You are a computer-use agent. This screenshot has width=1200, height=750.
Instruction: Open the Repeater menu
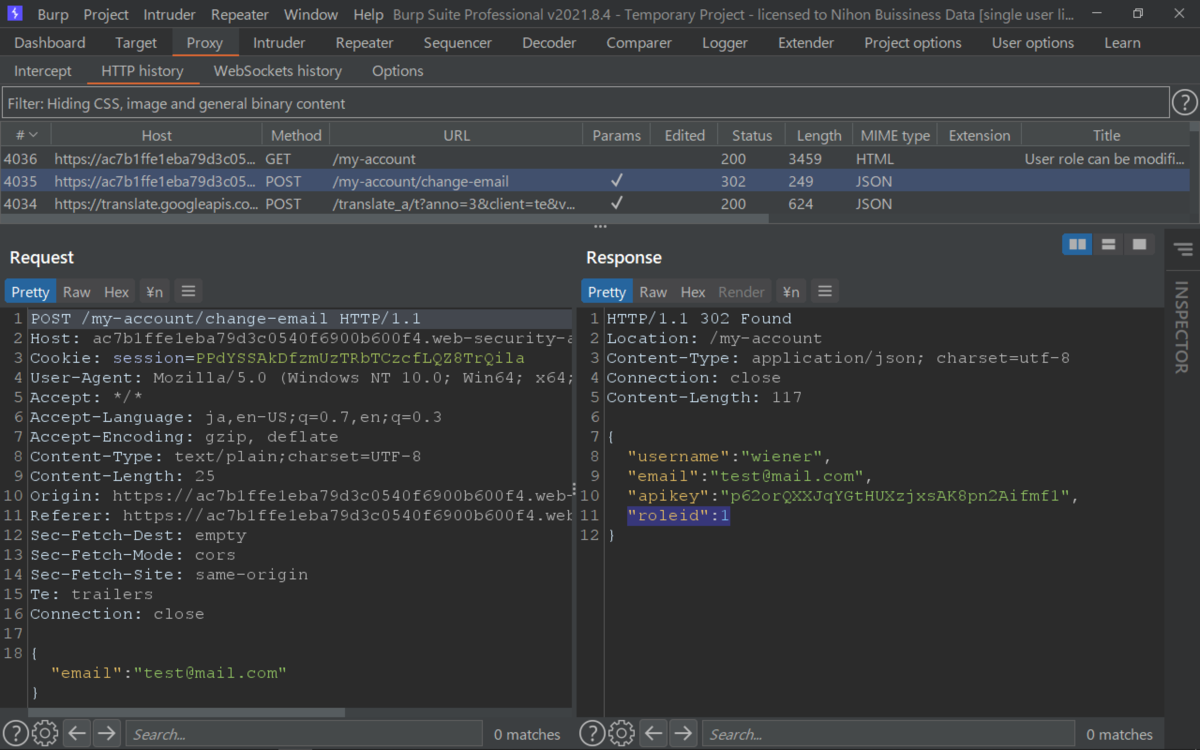(x=240, y=14)
